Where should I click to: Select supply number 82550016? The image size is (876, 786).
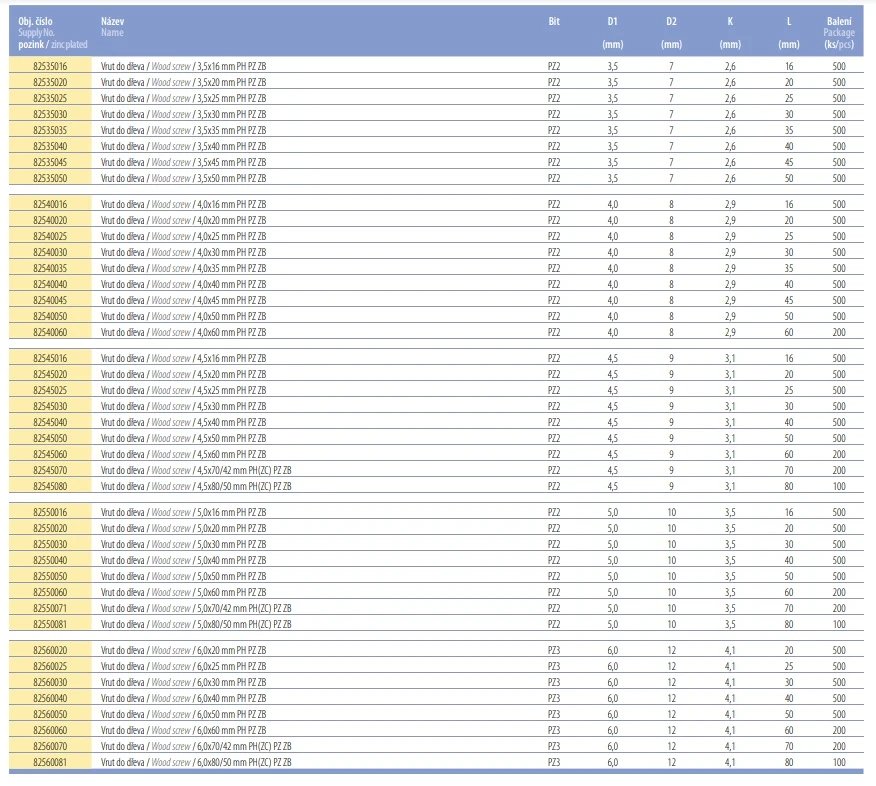click(51, 512)
